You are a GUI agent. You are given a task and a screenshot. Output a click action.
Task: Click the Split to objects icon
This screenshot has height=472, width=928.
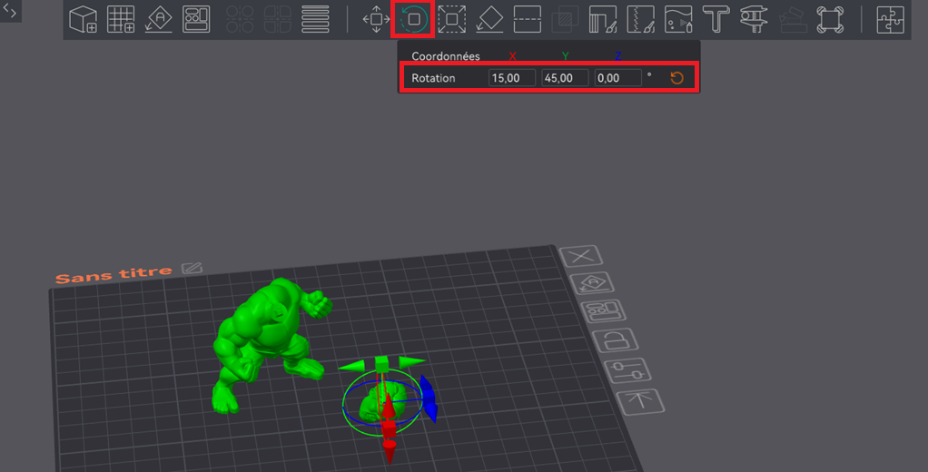click(240, 20)
